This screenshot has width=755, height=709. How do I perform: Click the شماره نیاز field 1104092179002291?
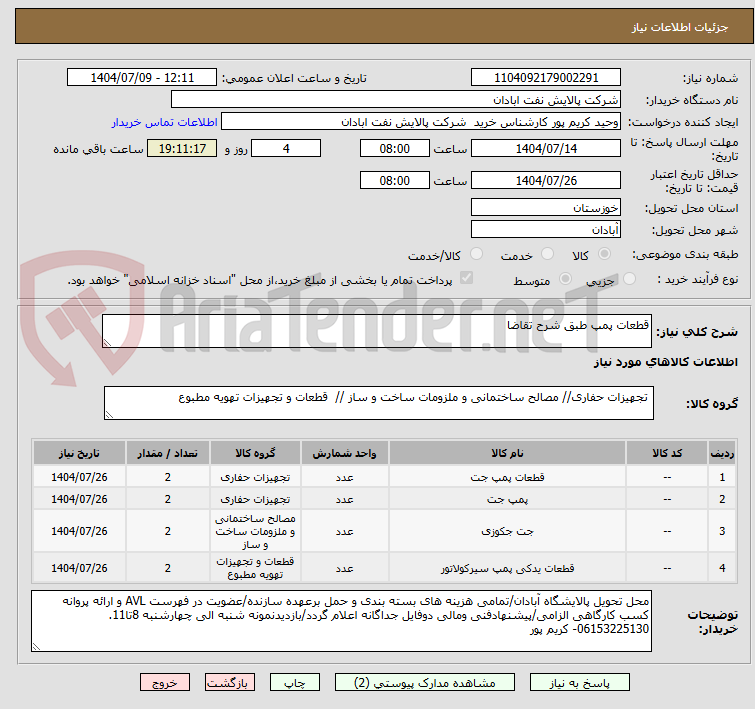click(546, 78)
